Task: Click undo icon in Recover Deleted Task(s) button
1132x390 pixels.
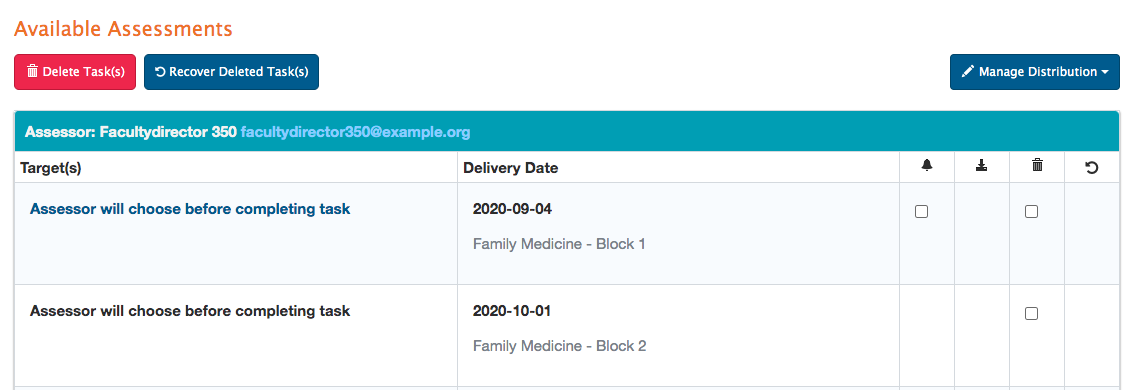Action: point(160,72)
